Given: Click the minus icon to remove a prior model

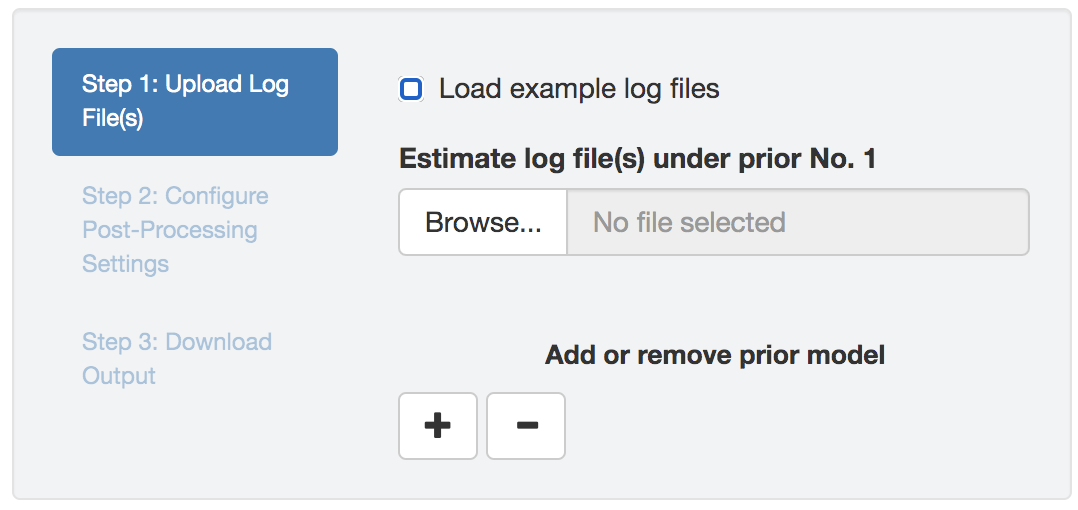Looking at the screenshot, I should (526, 426).
